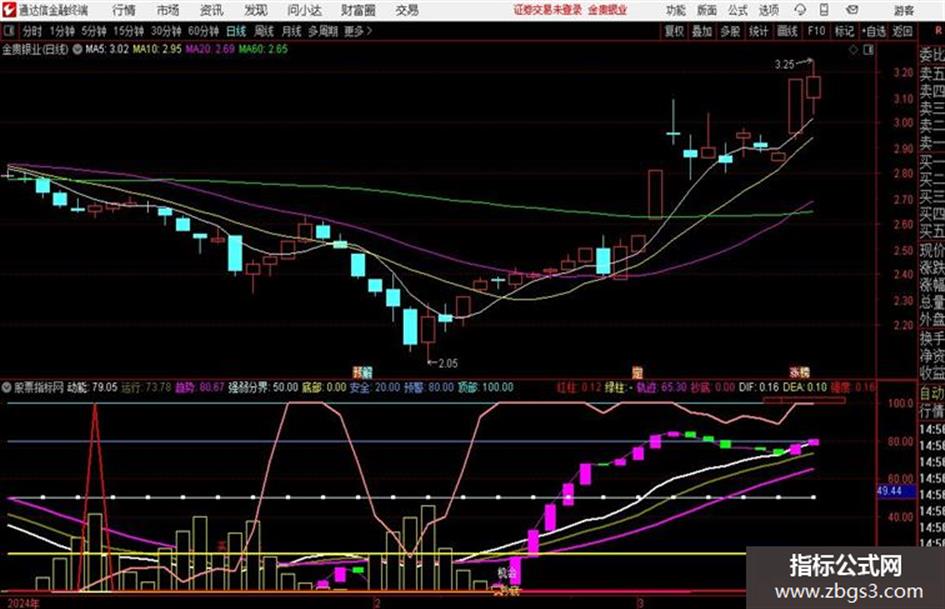Switch to 60分钟 period
The height and width of the screenshot is (609, 945).
click(x=203, y=31)
